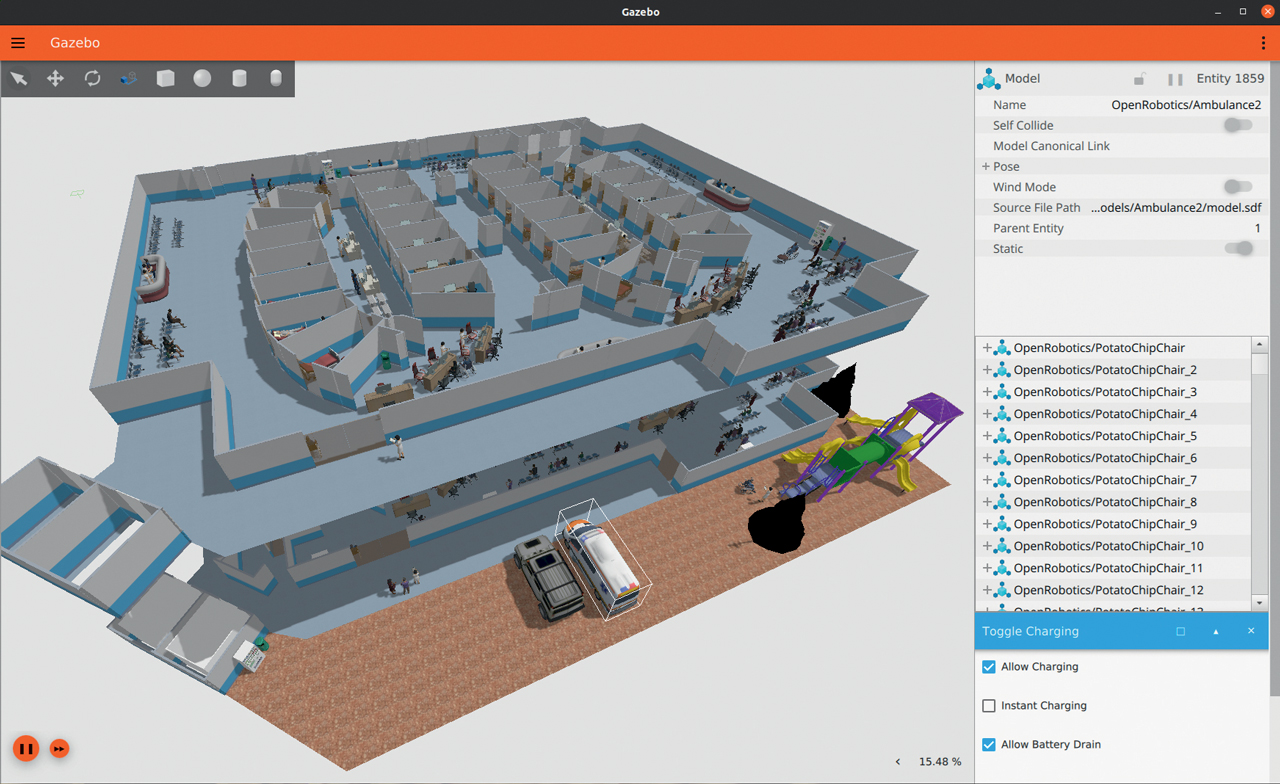Collapse the Toggle Charging panel

pos(1216,632)
